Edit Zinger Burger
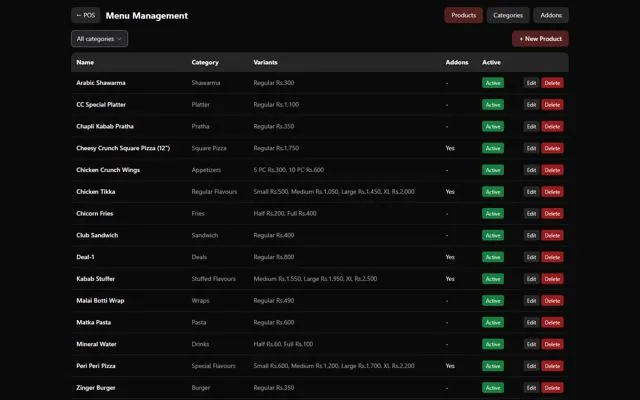Image resolution: width=640 pixels, height=400 pixels. 531,388
